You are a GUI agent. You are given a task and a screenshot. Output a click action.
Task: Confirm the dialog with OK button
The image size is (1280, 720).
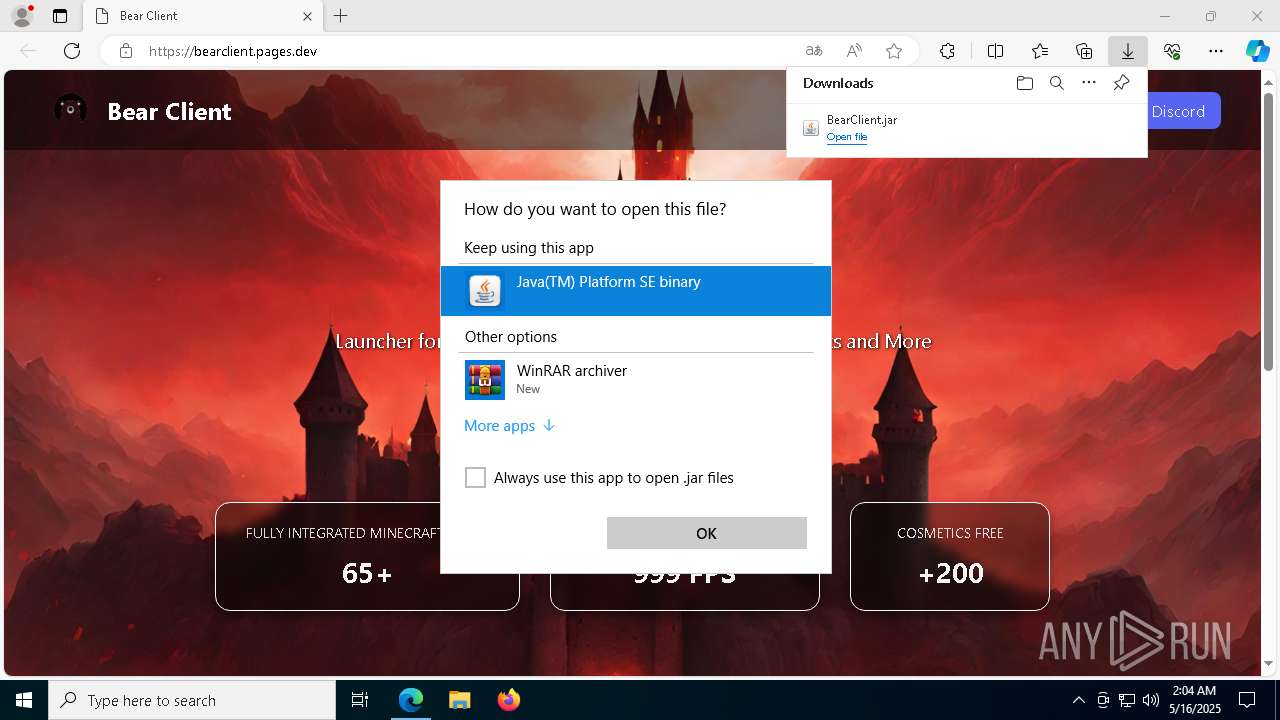tap(707, 533)
